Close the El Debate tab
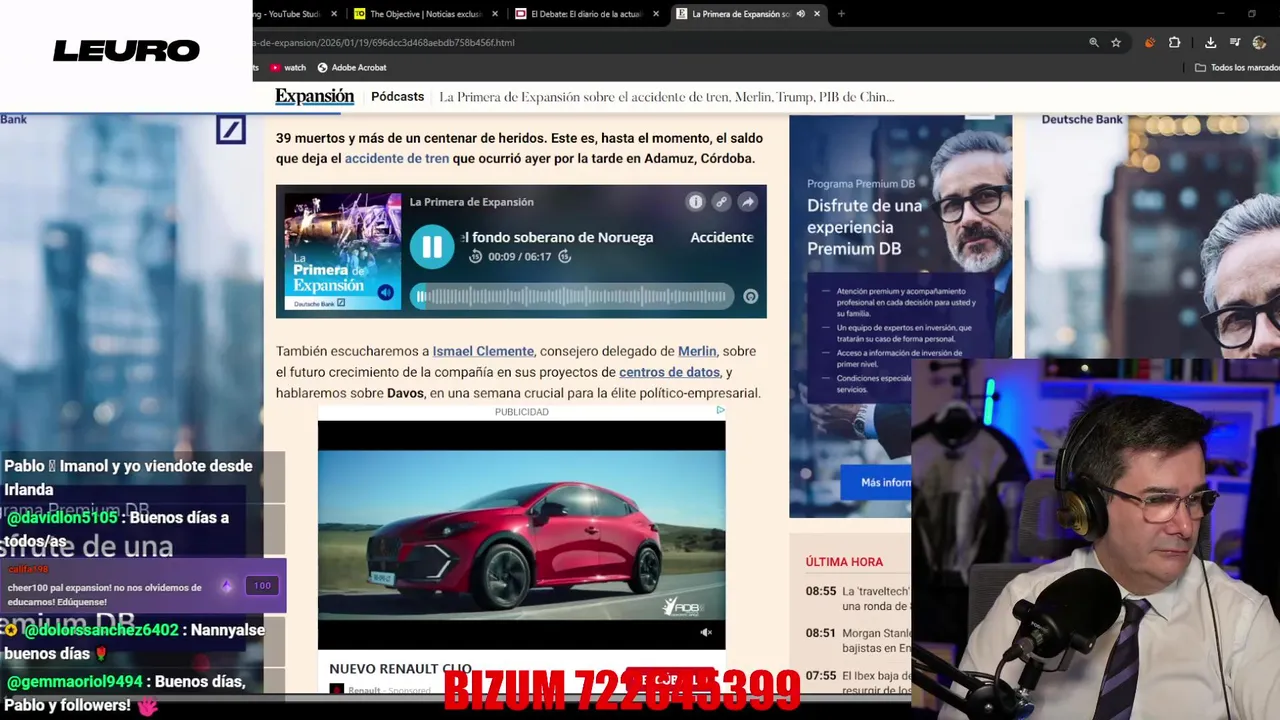Image resolution: width=1280 pixels, height=720 pixels. tap(656, 14)
